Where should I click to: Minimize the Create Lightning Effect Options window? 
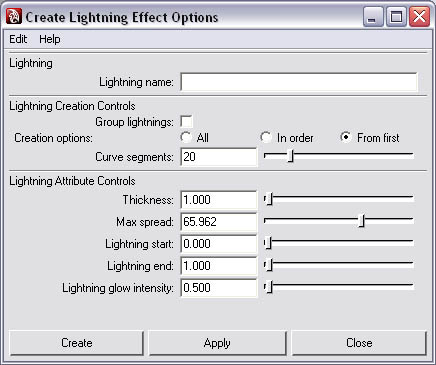[x=373, y=17]
